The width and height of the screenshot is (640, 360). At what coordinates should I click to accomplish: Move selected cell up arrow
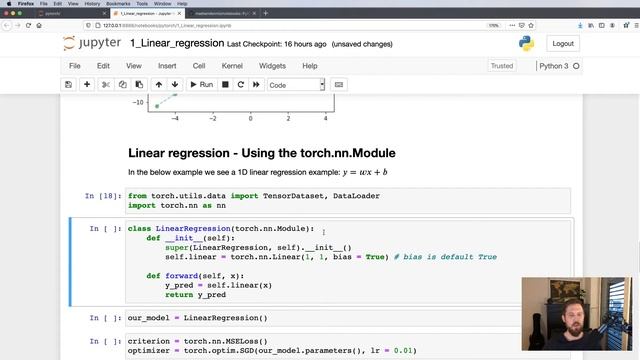coord(159,84)
